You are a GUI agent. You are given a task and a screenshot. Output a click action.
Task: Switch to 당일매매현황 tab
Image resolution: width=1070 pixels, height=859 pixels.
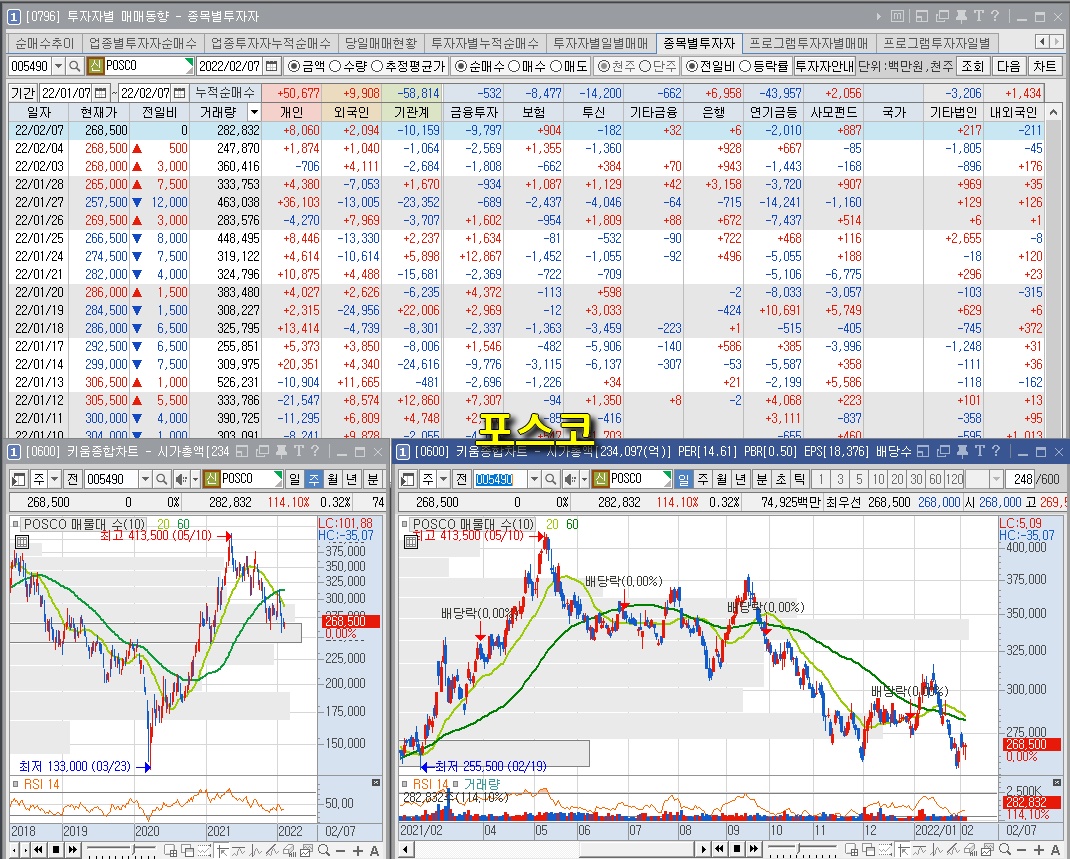pyautogui.click(x=381, y=43)
